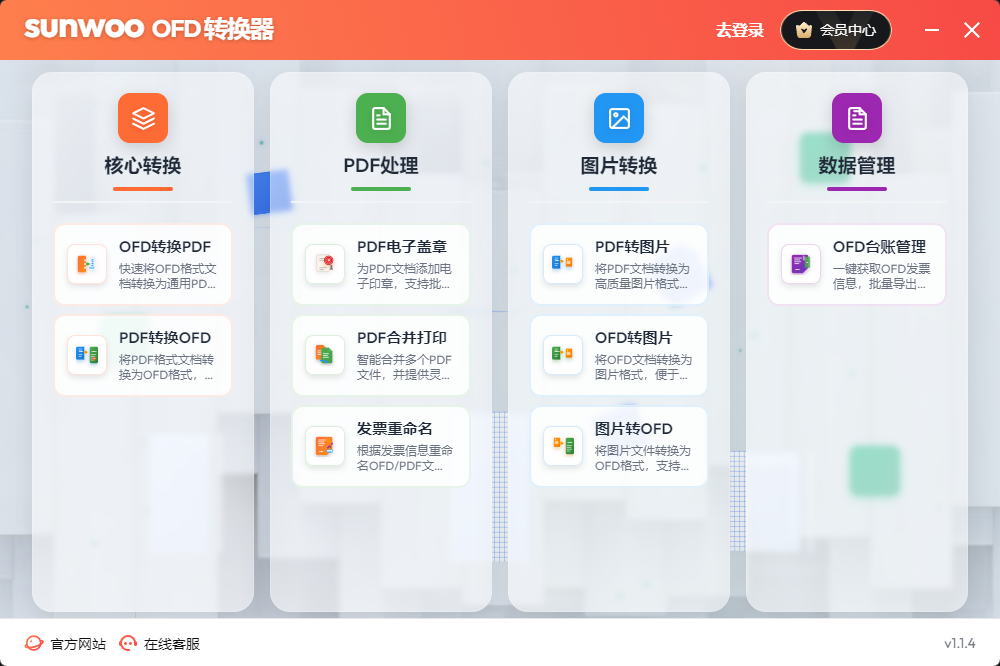This screenshot has height=666, width=1000.
Task: Click the purple 数据管理 category icon
Action: 857,118
